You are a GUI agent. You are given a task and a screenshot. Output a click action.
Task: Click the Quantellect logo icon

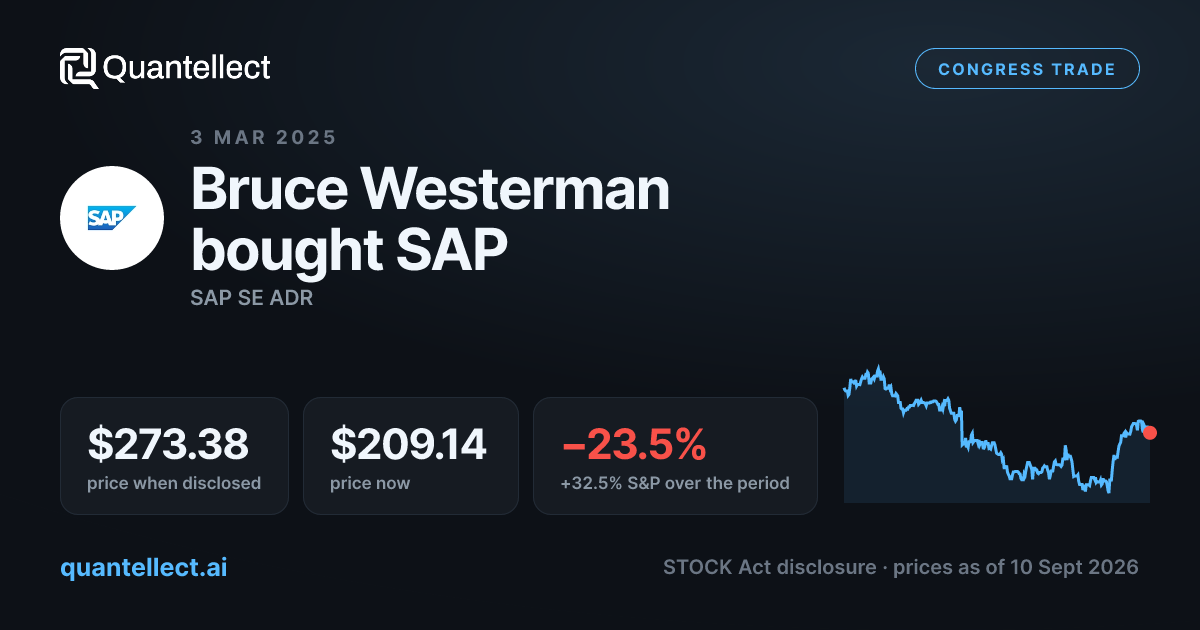coord(79,68)
